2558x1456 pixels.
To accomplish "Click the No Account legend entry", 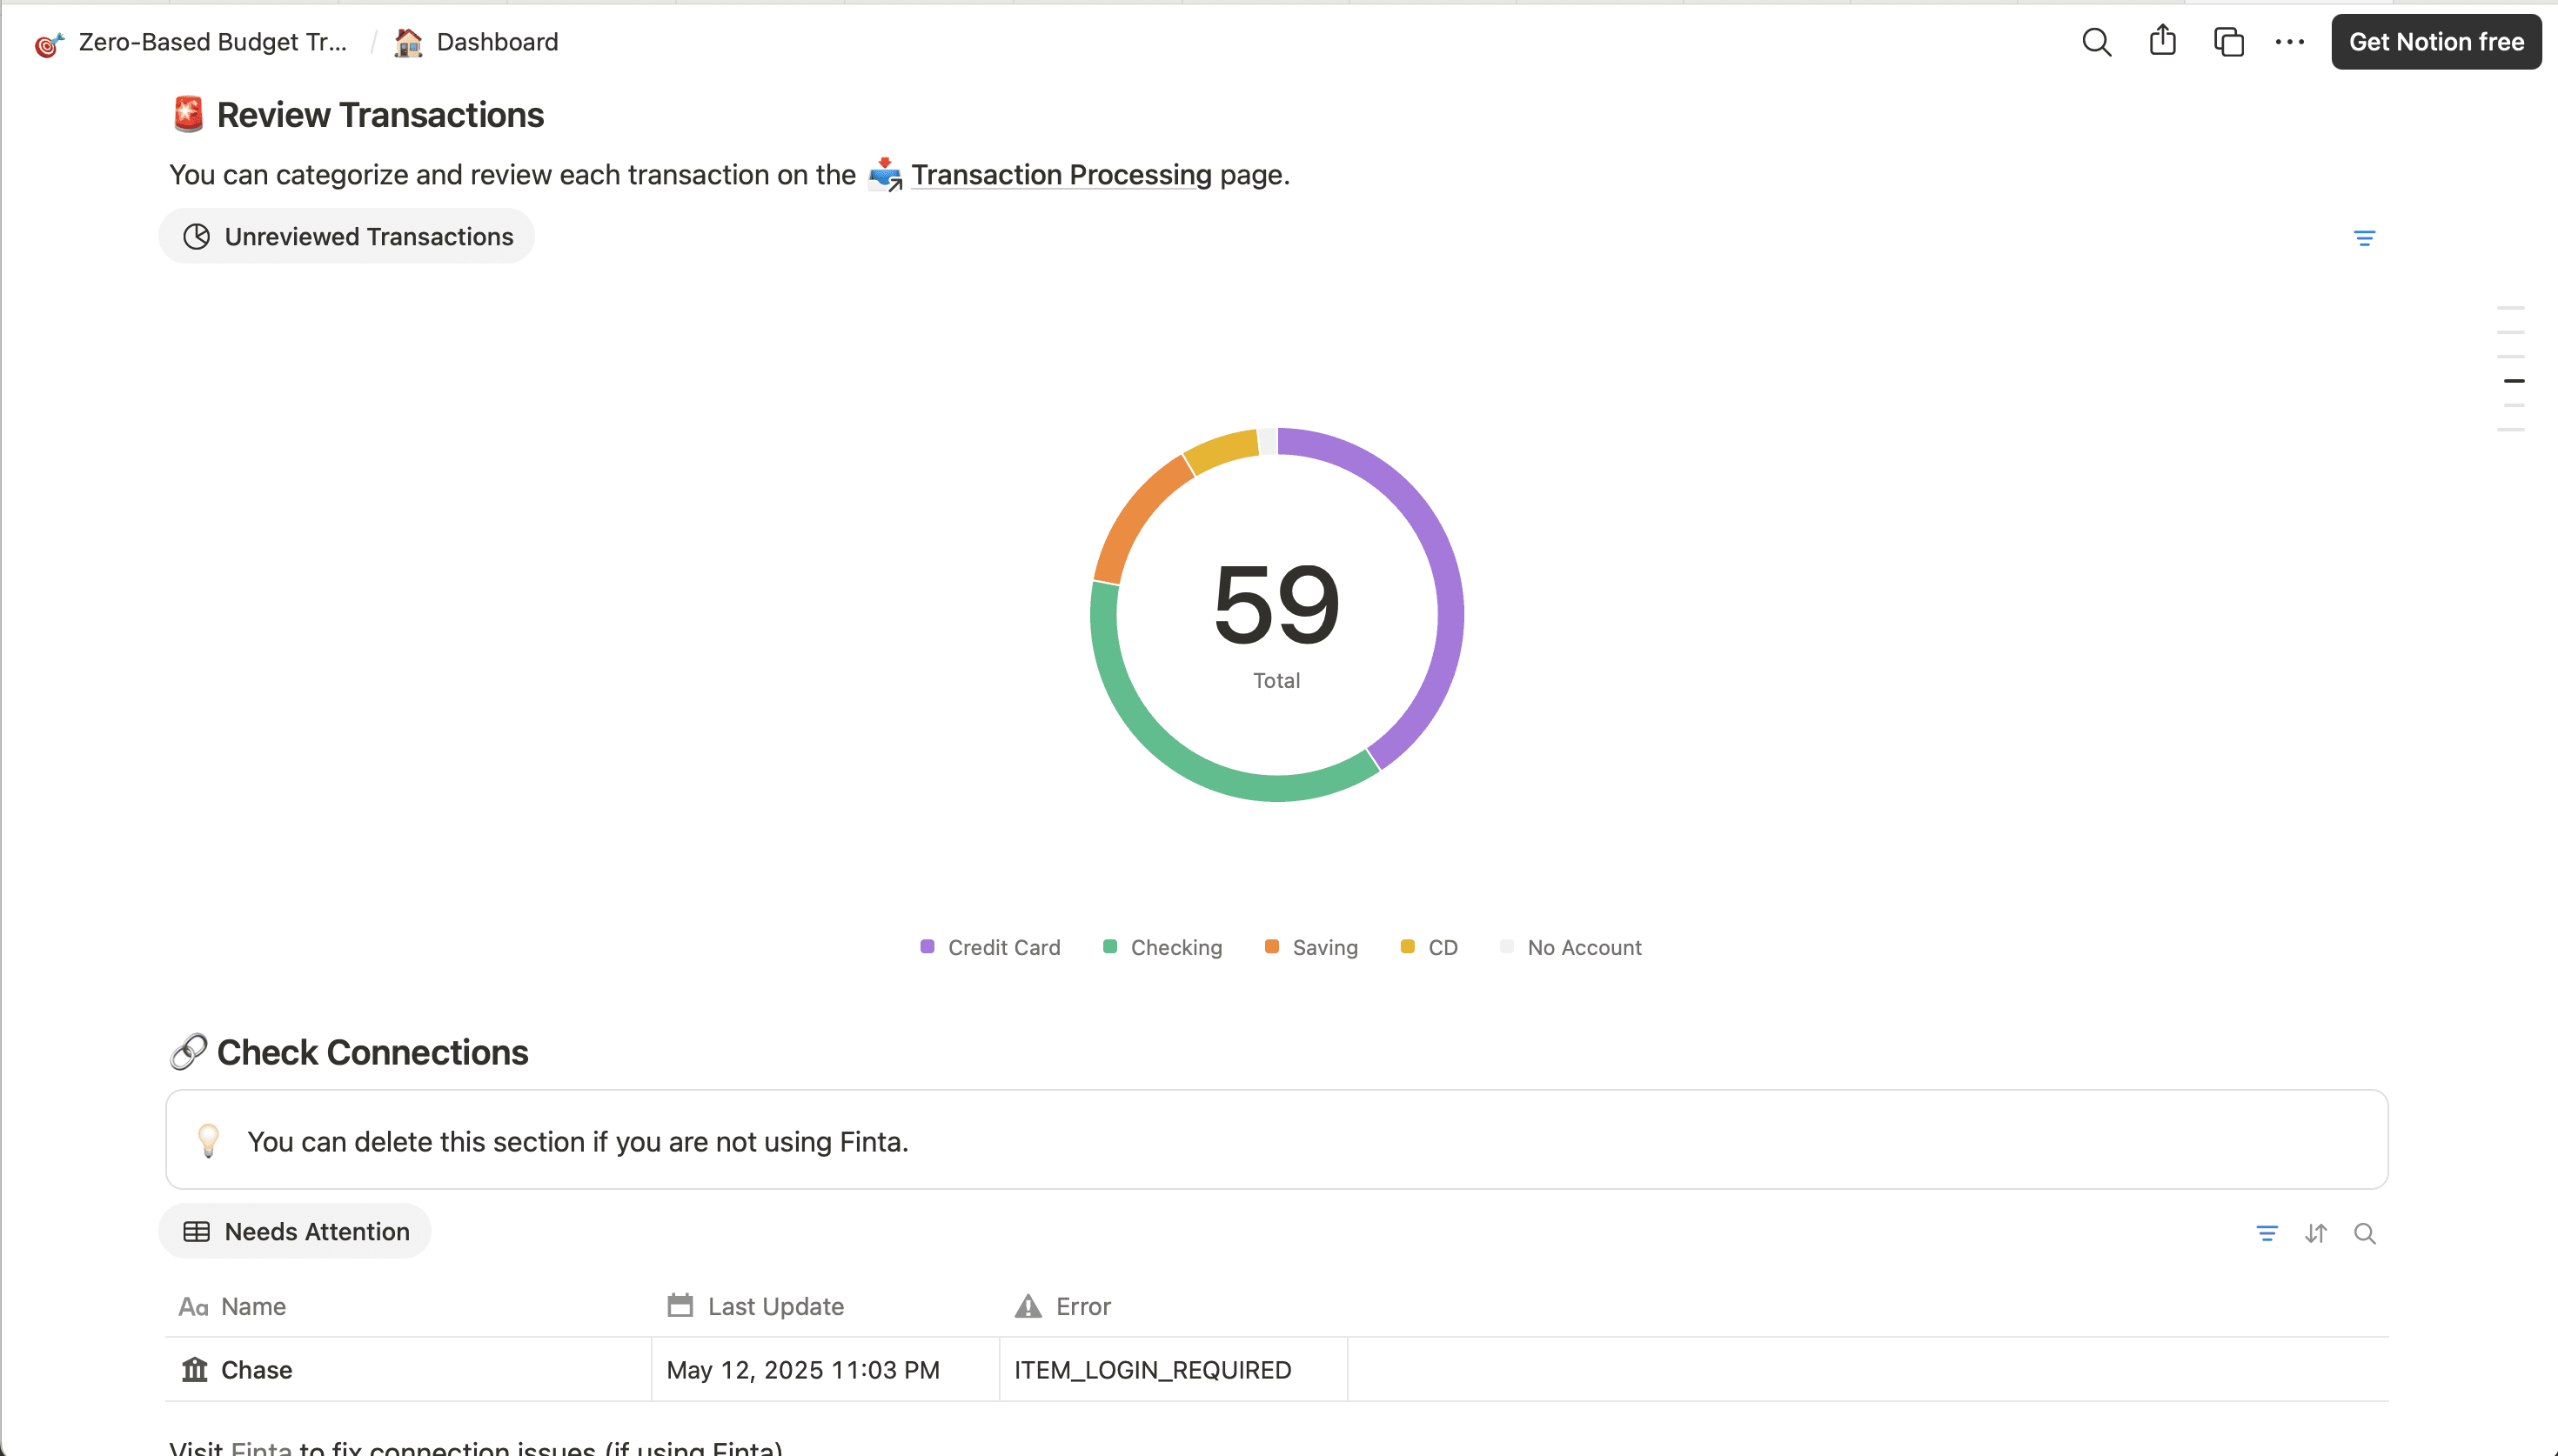I will pos(1570,947).
